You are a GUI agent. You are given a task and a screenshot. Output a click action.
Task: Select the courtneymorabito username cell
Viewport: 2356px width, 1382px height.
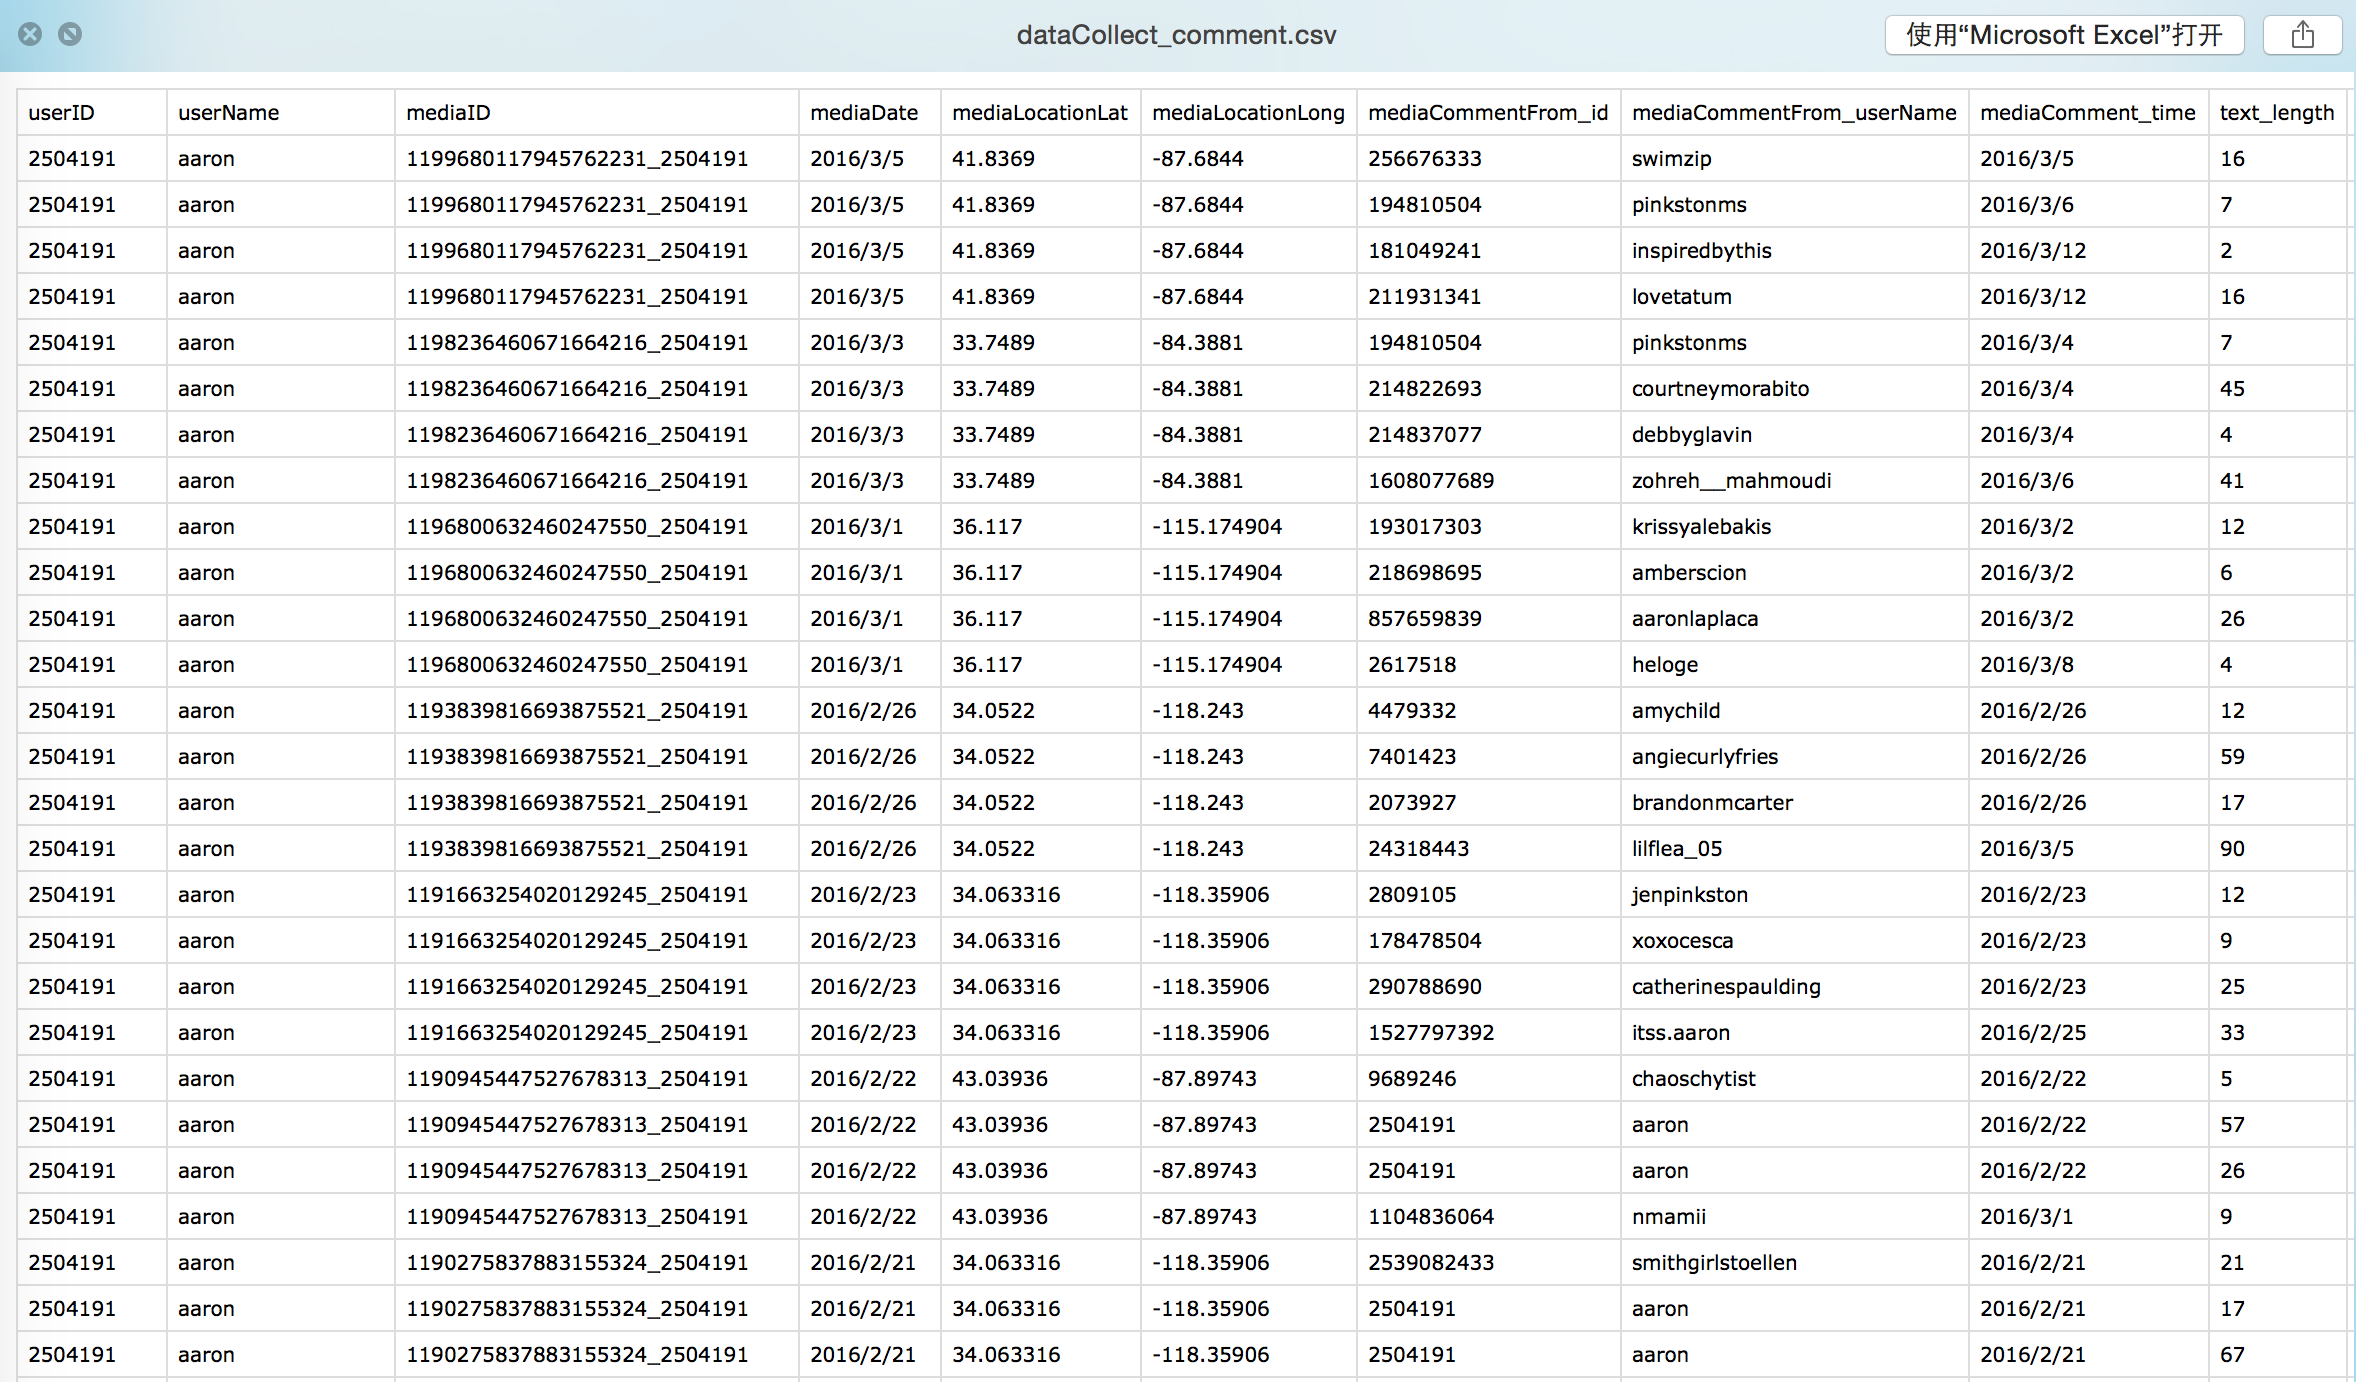(x=1720, y=389)
